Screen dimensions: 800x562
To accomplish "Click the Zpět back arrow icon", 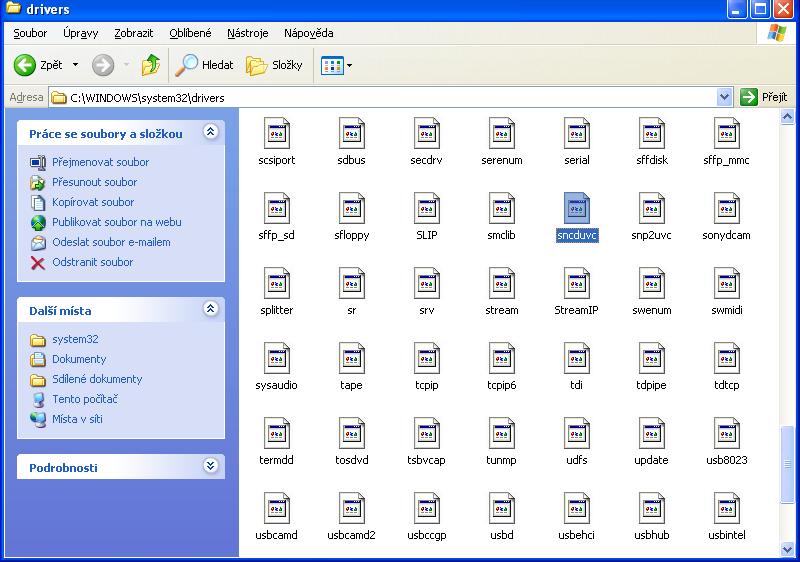I will click(25, 65).
